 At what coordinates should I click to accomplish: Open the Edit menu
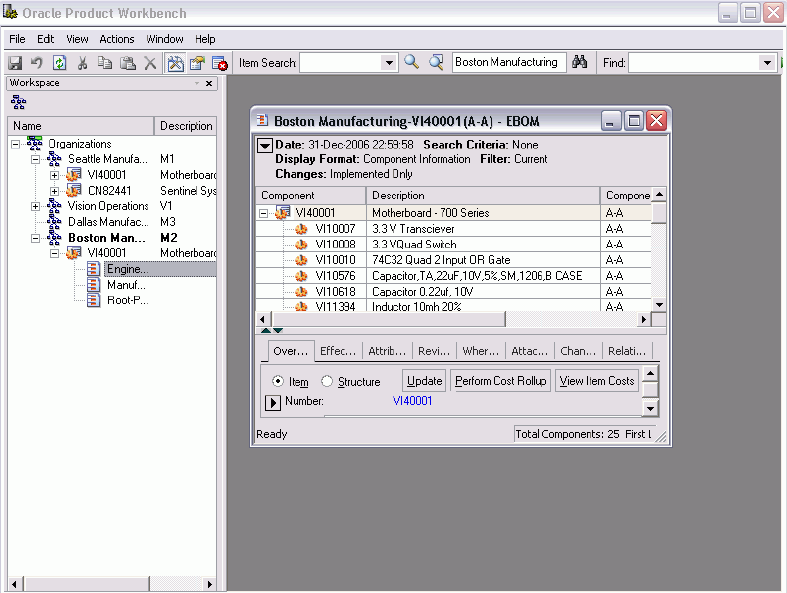click(x=45, y=39)
